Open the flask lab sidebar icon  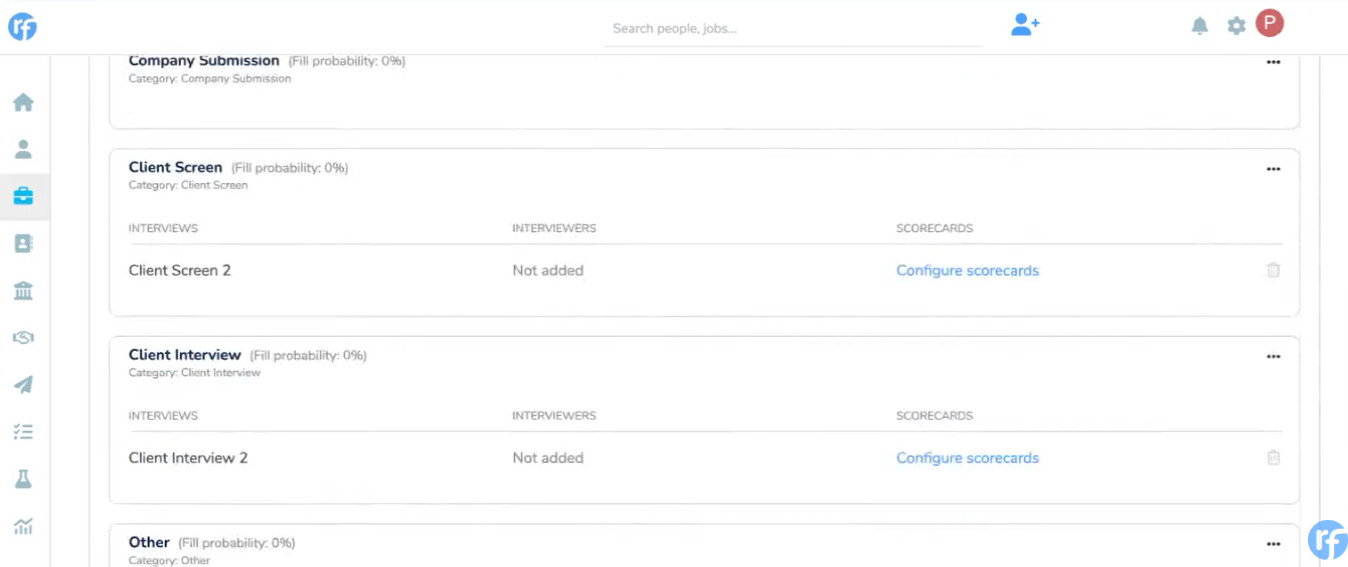tap(23, 479)
